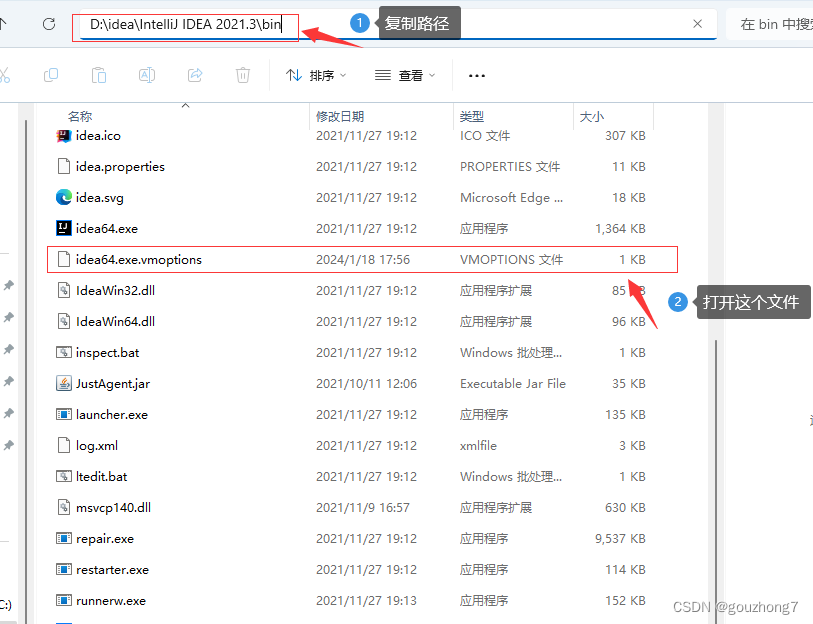
Task: Select the file name log.xml
Action: (96, 446)
